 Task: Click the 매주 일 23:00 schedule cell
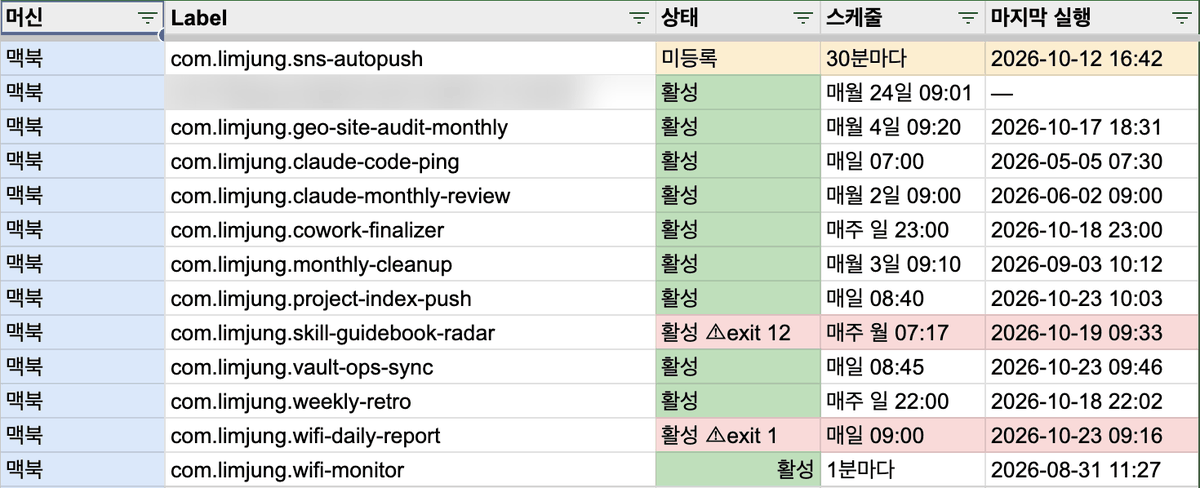coord(902,230)
